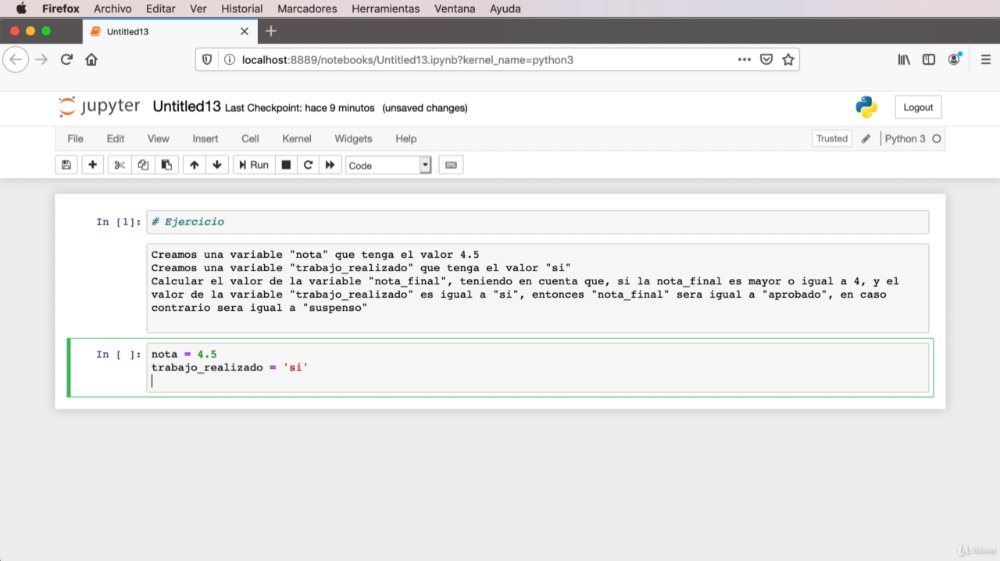This screenshot has height=561, width=1000.
Task: Open the Kernel menu
Action: tap(297, 138)
